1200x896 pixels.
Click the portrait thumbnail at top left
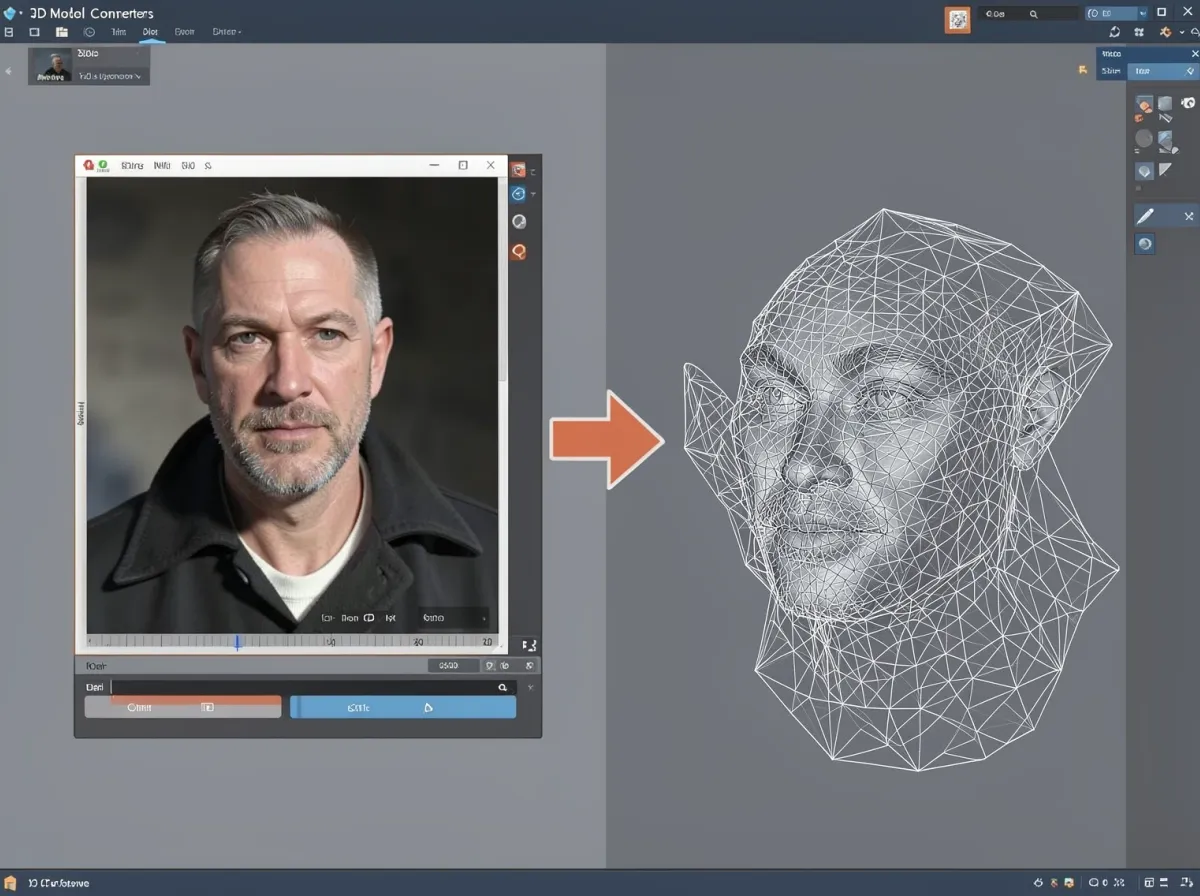click(x=53, y=66)
